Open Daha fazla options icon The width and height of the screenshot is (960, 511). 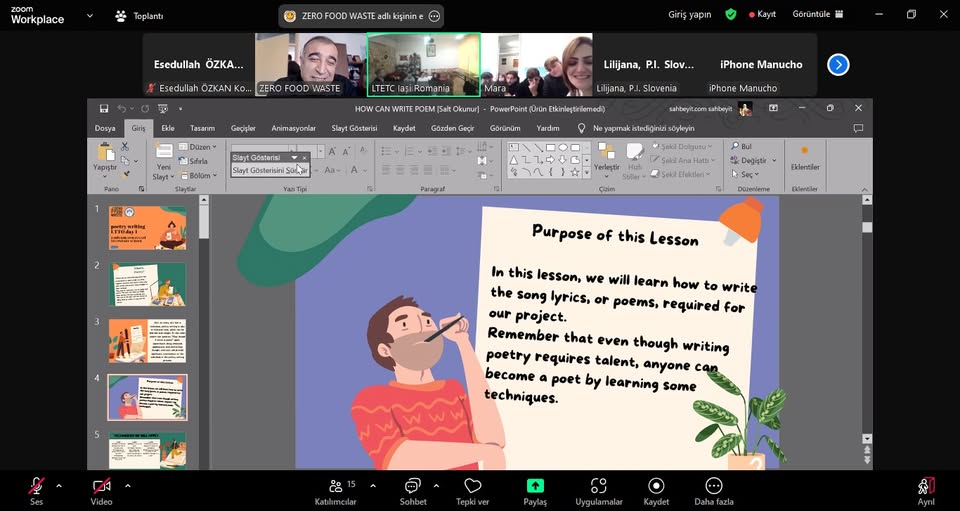click(714, 486)
